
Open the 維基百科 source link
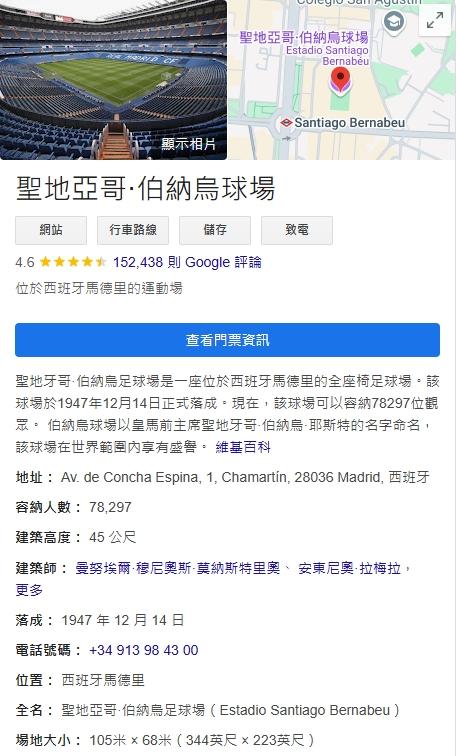[243, 447]
